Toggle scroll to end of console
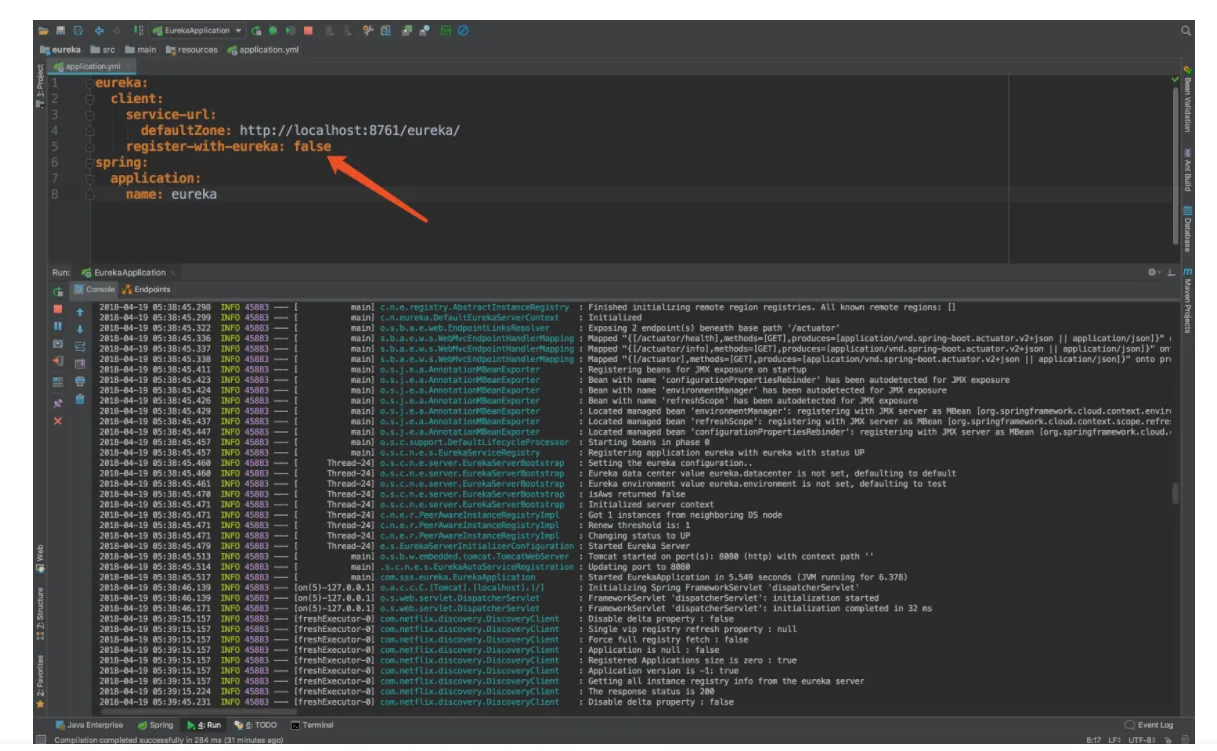The width and height of the screenshot is (1217, 751). (x=80, y=363)
